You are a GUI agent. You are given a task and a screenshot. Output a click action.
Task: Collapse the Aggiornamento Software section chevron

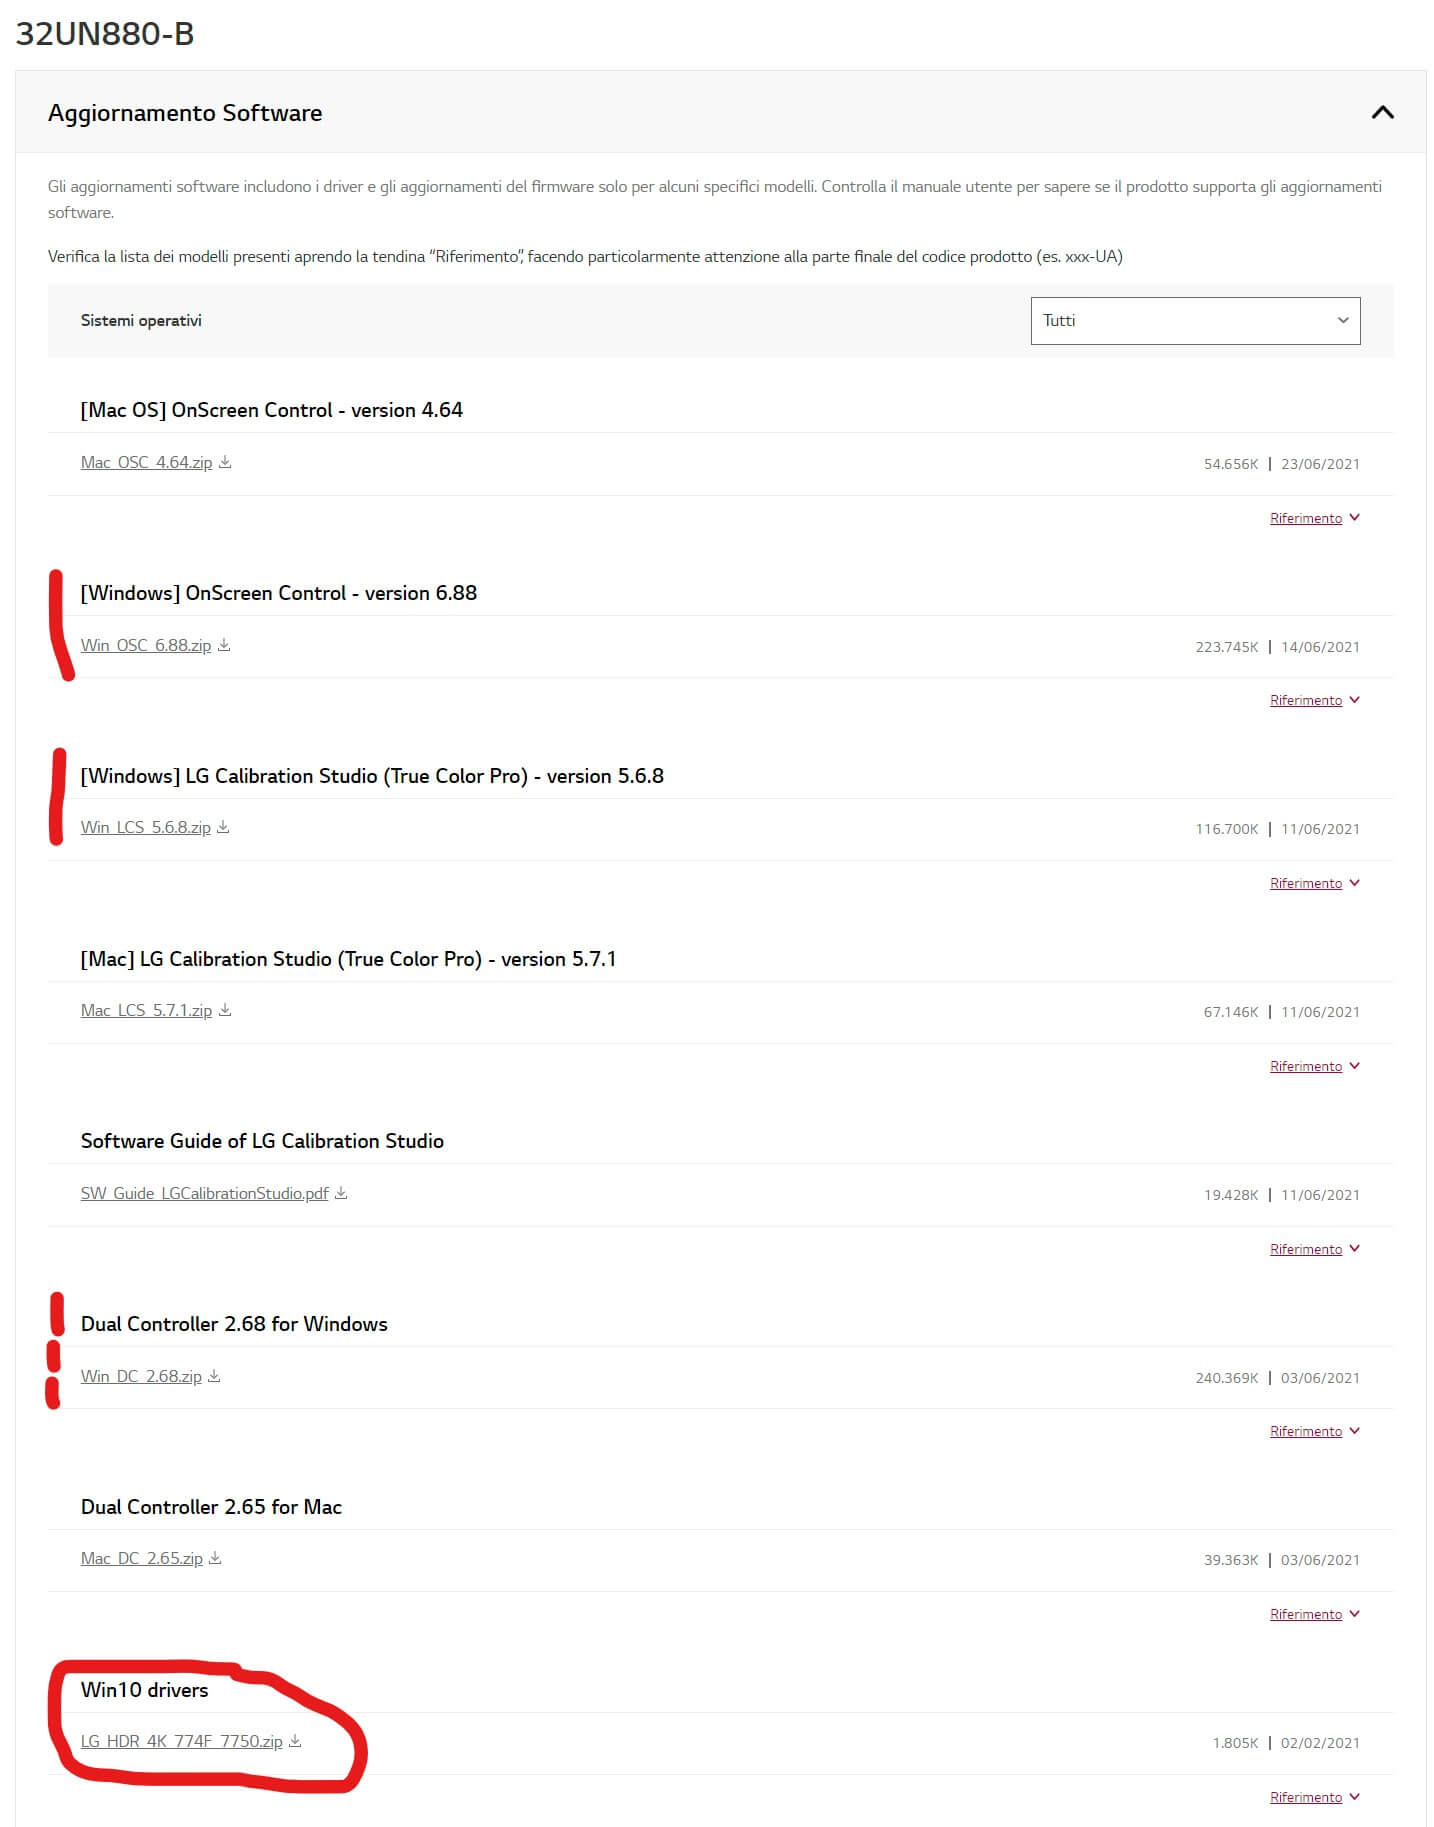point(1382,112)
